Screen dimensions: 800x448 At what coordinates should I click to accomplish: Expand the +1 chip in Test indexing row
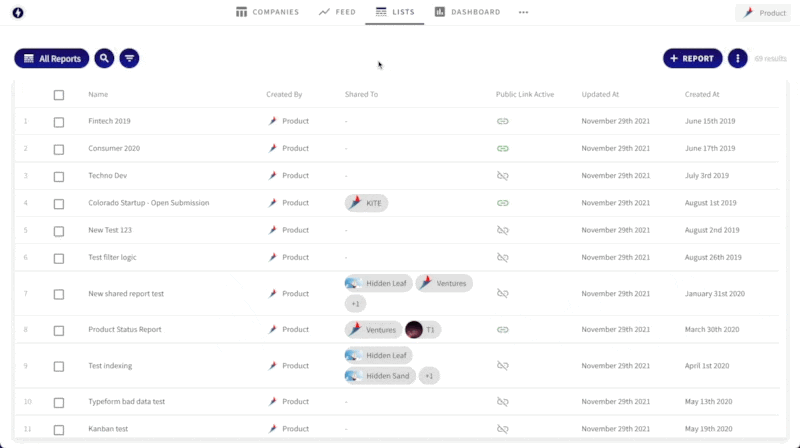[x=428, y=376]
